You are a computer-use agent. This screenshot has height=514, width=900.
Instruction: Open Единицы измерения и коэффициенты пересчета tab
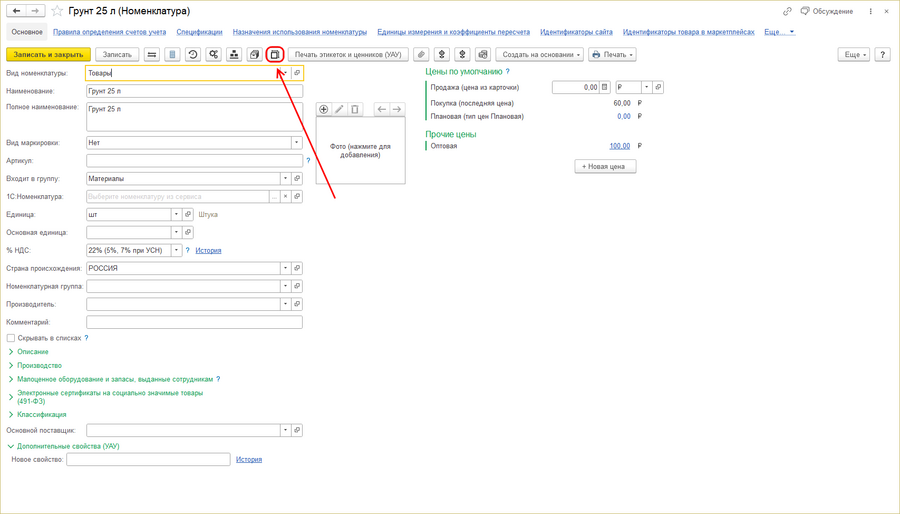point(453,32)
